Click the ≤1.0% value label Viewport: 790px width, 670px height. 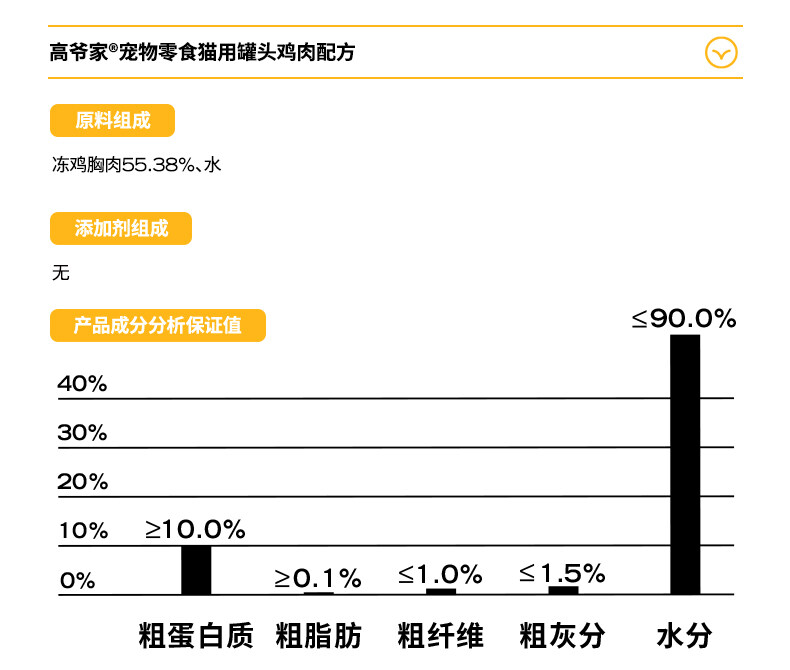point(440,574)
